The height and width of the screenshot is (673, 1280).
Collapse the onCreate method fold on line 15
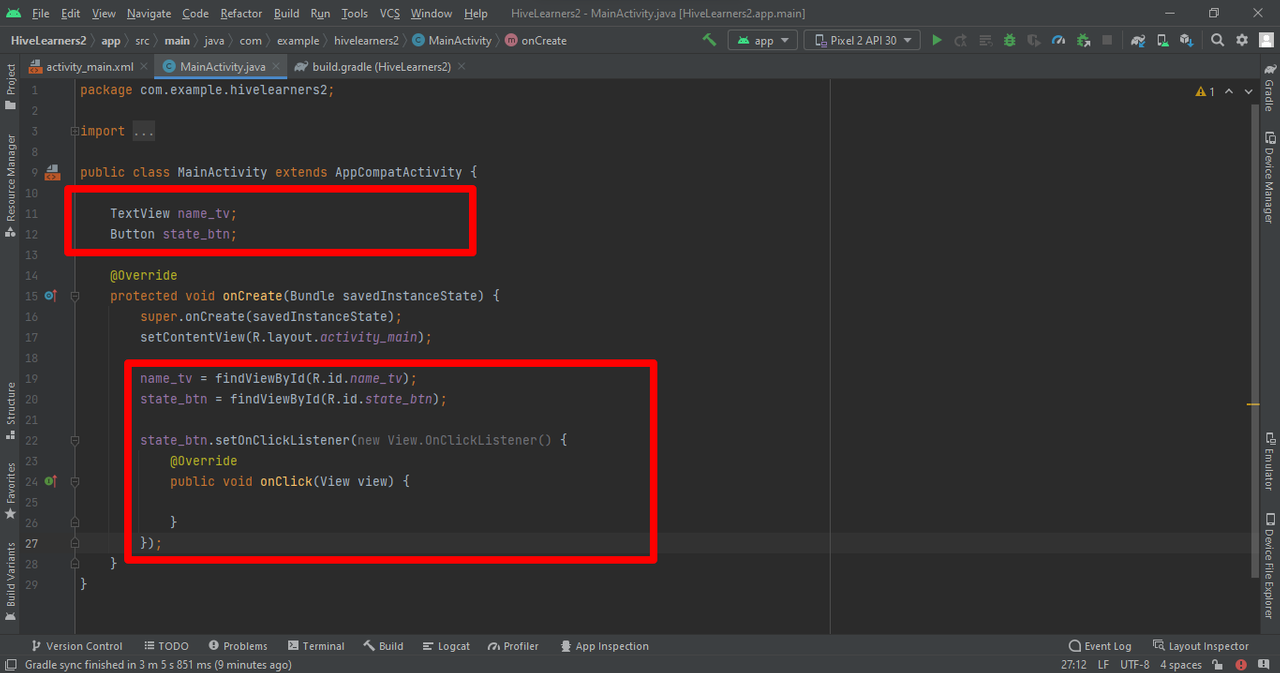75,296
